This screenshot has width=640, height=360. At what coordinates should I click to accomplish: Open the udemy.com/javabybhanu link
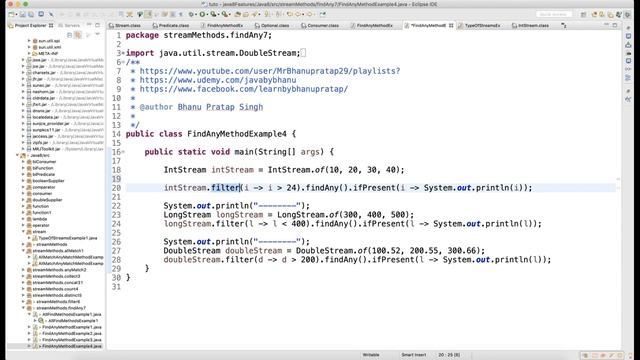[x=218, y=80]
